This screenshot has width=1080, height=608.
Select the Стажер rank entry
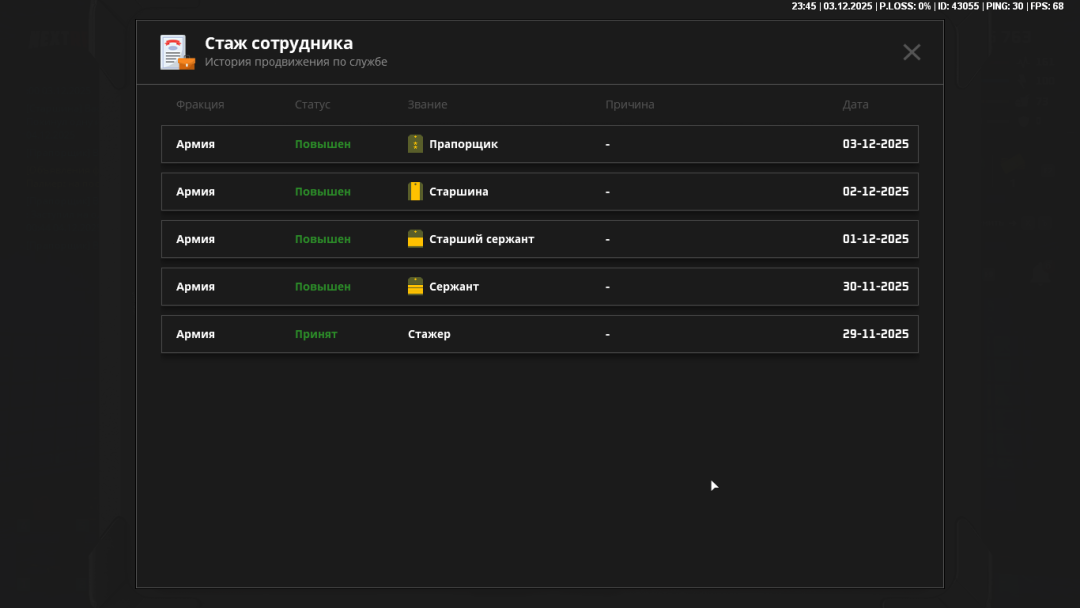coord(429,334)
